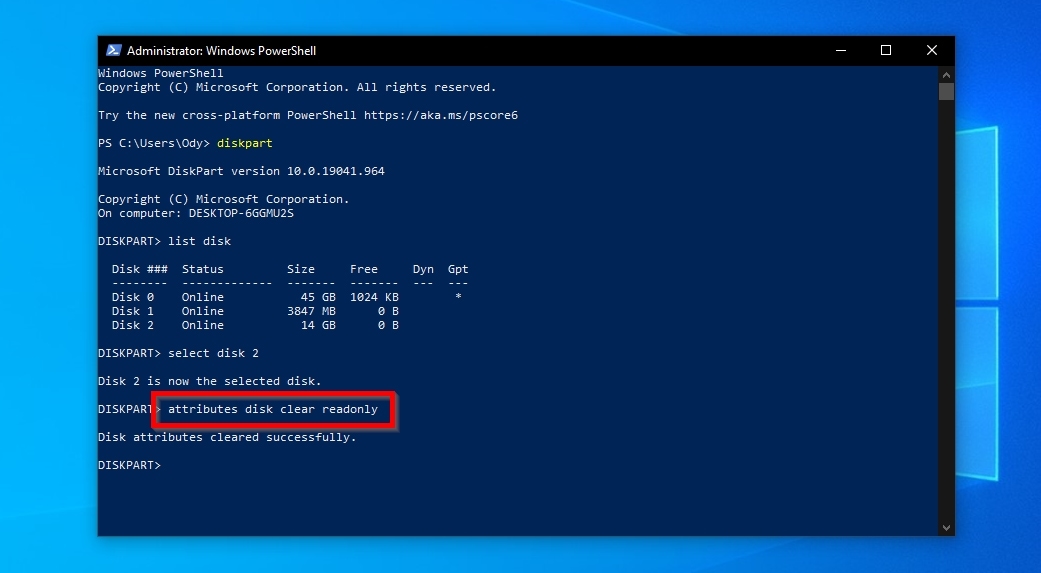This screenshot has width=1041, height=573.
Task: Click the 'Dyn' column header
Action: (x=423, y=269)
